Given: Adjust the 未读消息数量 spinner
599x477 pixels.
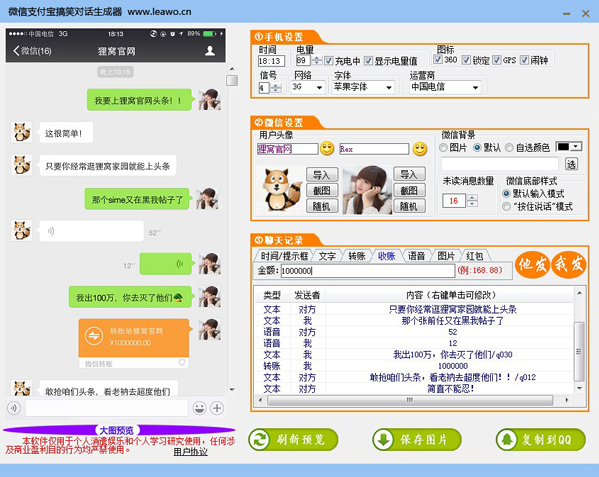Looking at the screenshot, I should [x=472, y=200].
